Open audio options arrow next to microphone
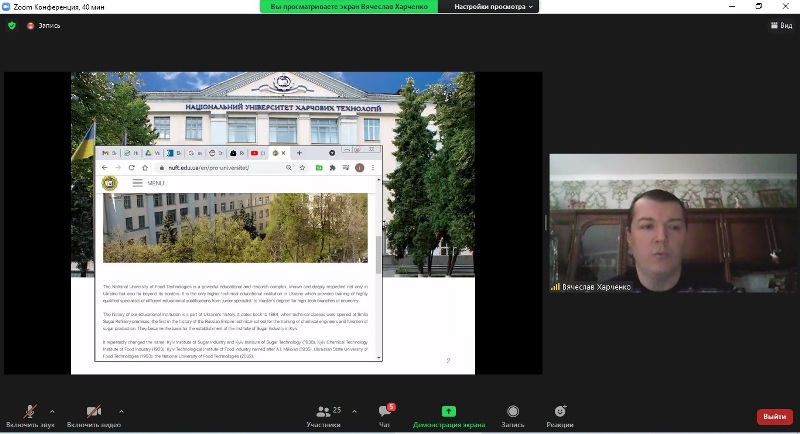This screenshot has height=434, width=800. point(52,411)
